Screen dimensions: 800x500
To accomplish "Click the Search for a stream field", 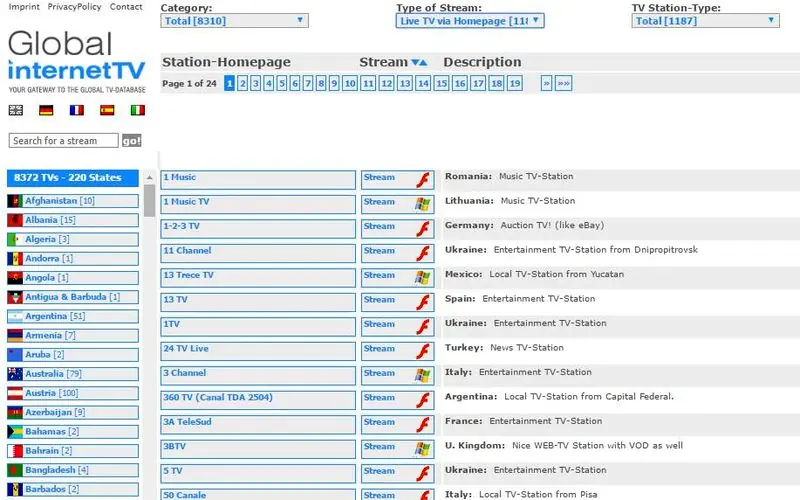I will pyautogui.click(x=63, y=141).
